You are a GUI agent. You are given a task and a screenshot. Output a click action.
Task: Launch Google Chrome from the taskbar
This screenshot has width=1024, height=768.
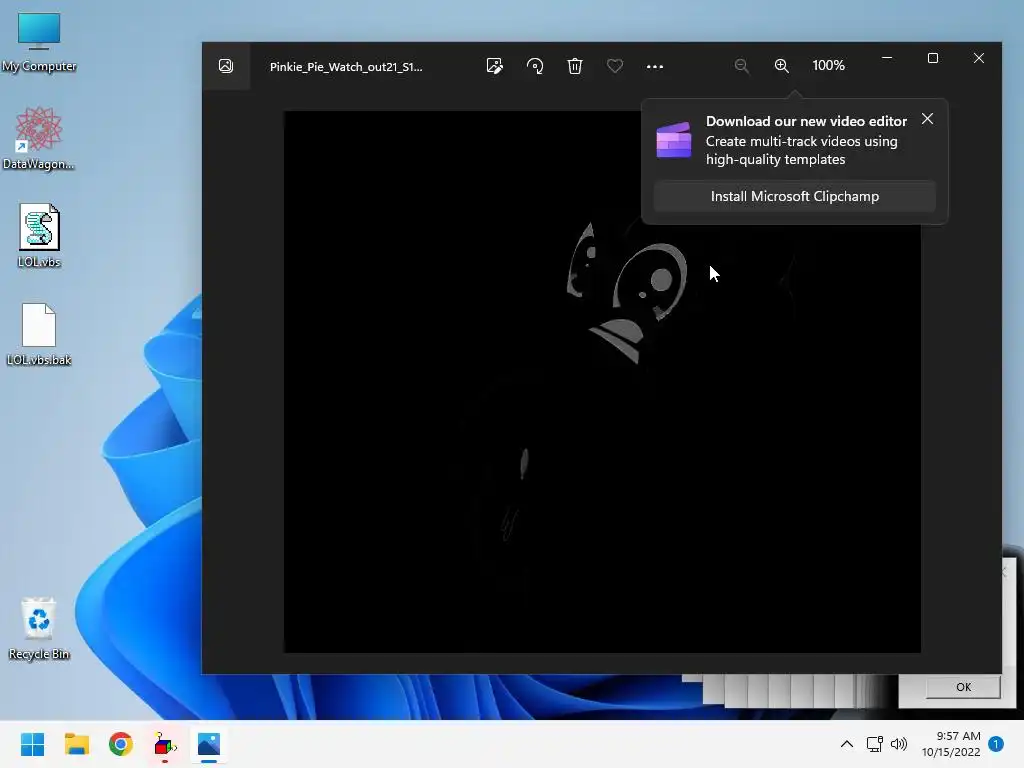pos(121,744)
